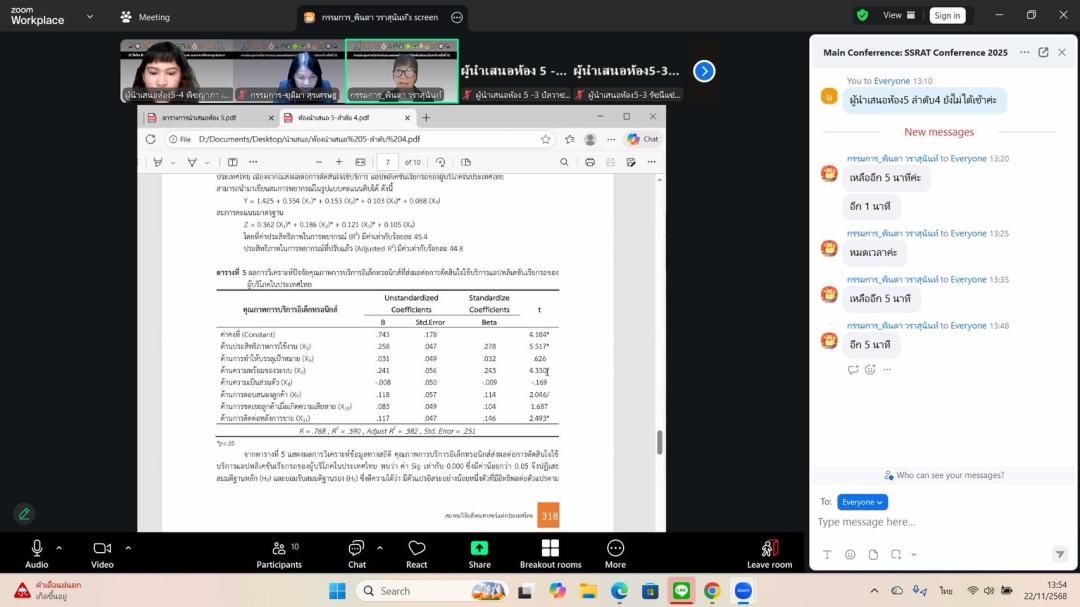Open the React emoji menu
Image resolution: width=1080 pixels, height=607 pixels.
click(x=417, y=554)
